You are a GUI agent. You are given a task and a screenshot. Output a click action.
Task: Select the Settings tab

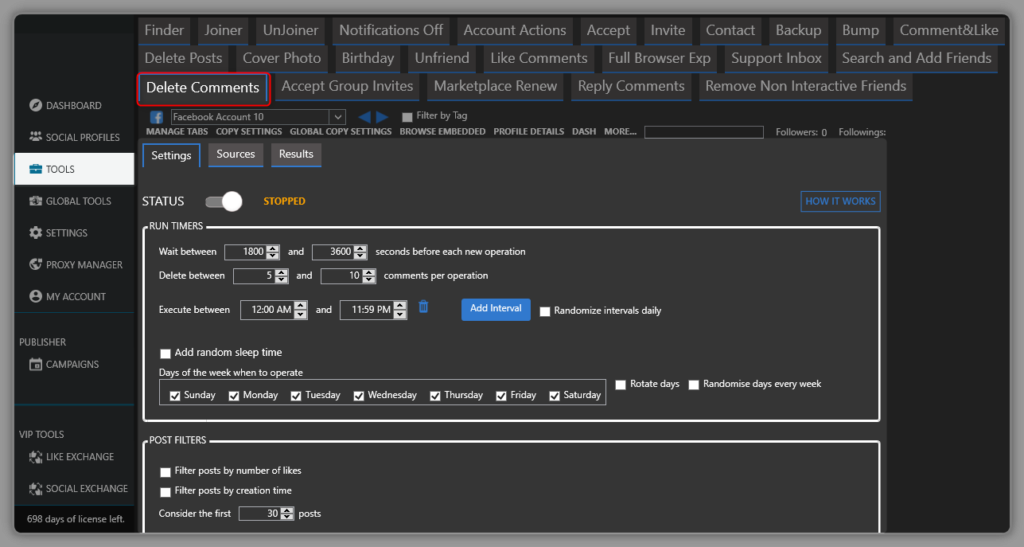pyautogui.click(x=171, y=155)
